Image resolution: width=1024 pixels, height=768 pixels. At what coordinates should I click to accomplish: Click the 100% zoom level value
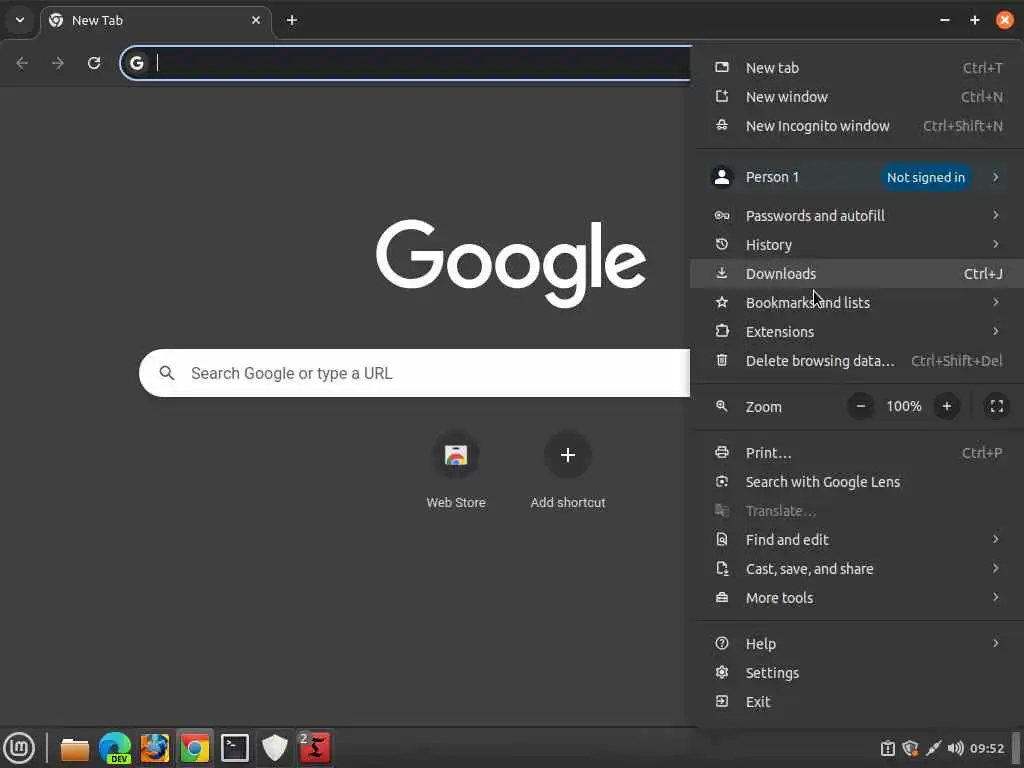click(904, 406)
